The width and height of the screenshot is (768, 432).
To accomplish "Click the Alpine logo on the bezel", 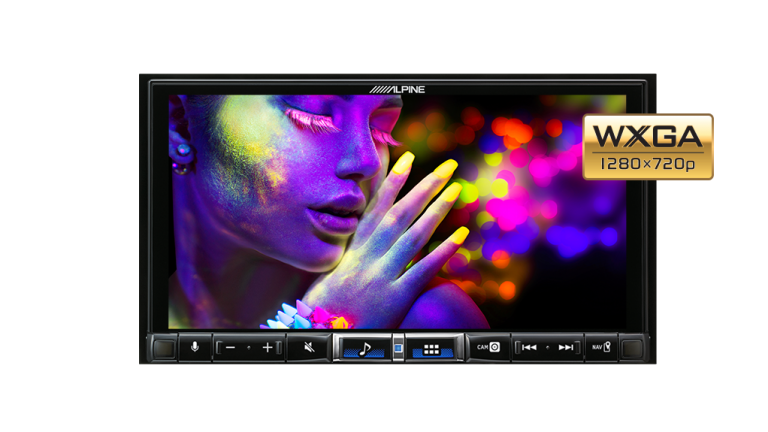I will tap(397, 89).
